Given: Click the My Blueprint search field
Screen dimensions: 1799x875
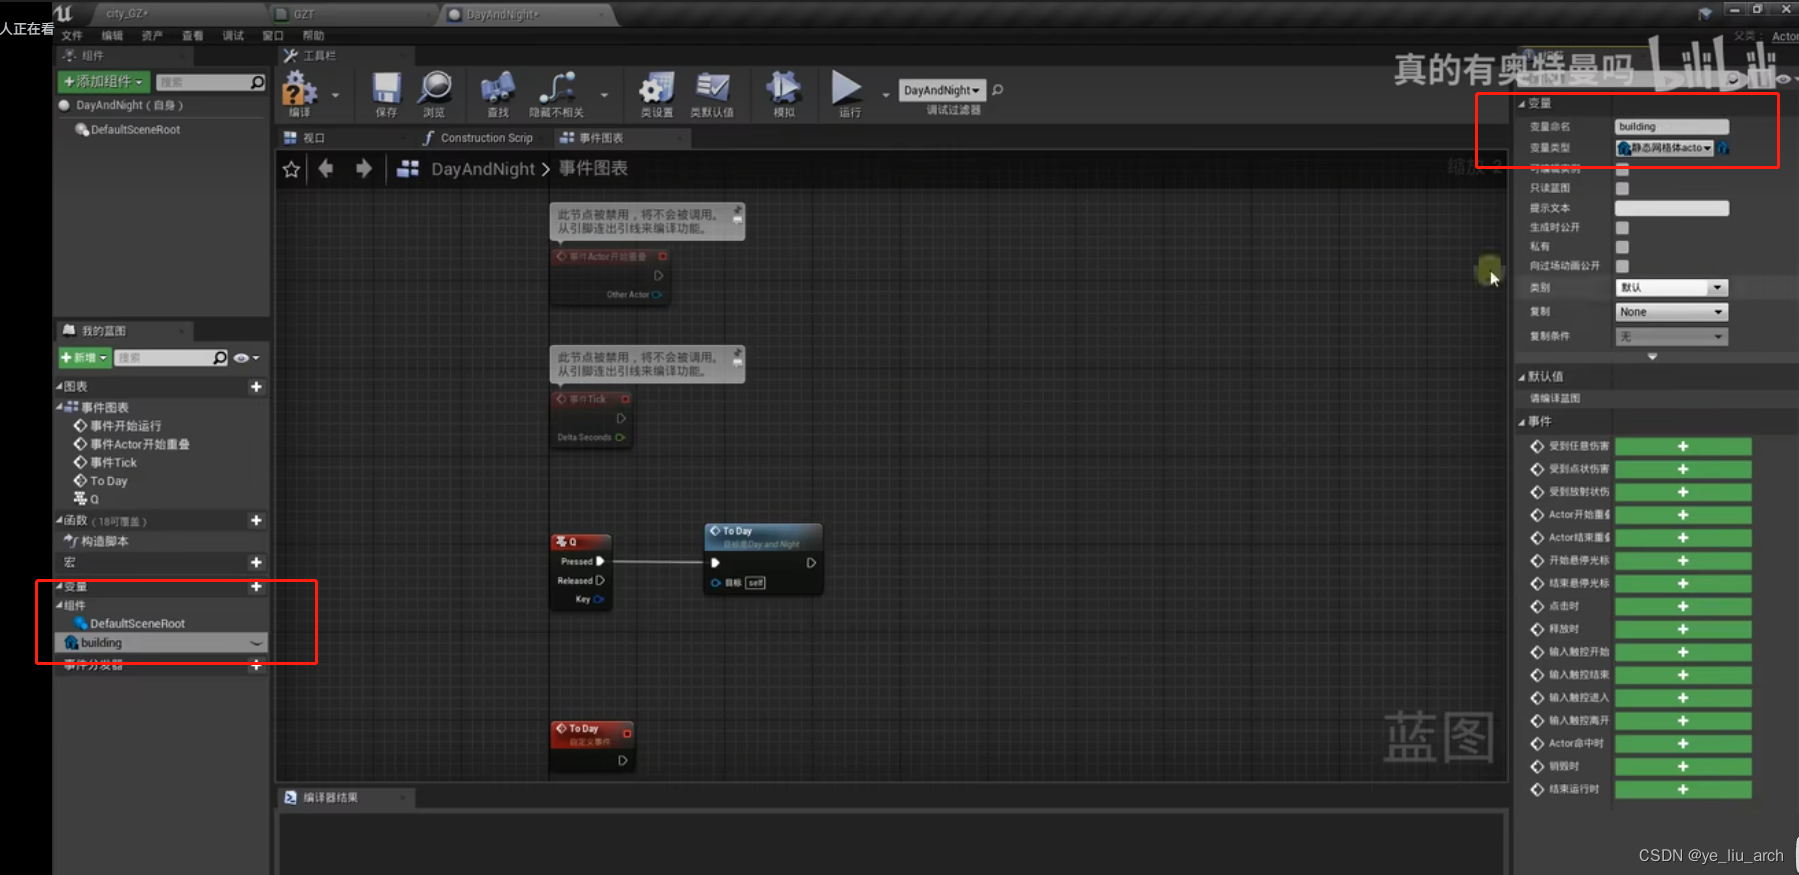Looking at the screenshot, I should click(x=171, y=358).
